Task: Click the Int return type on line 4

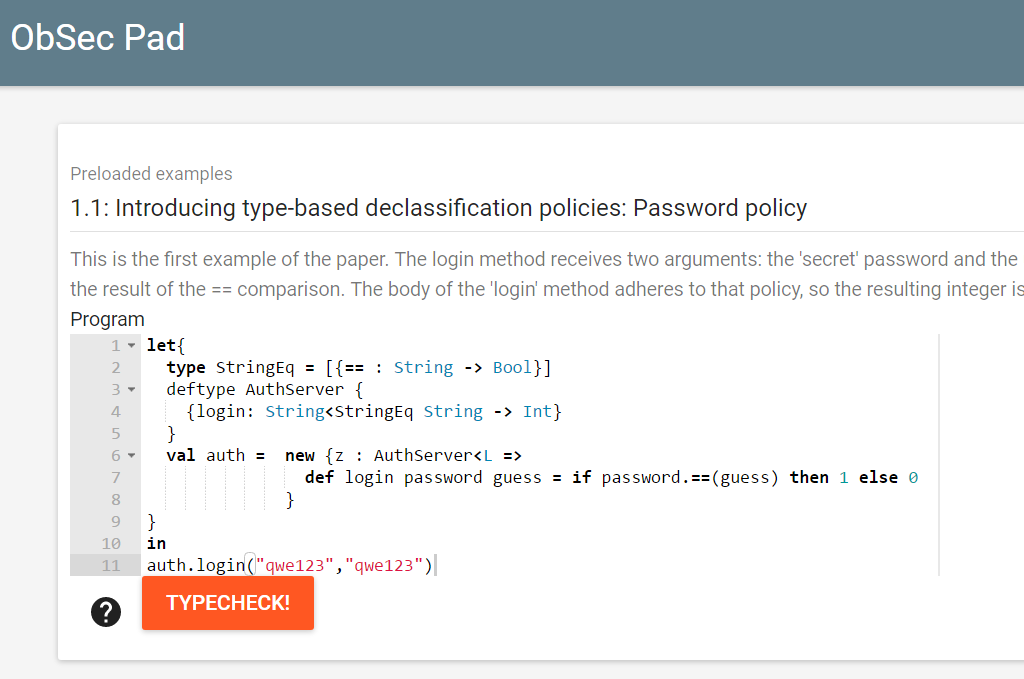Action: click(x=537, y=412)
